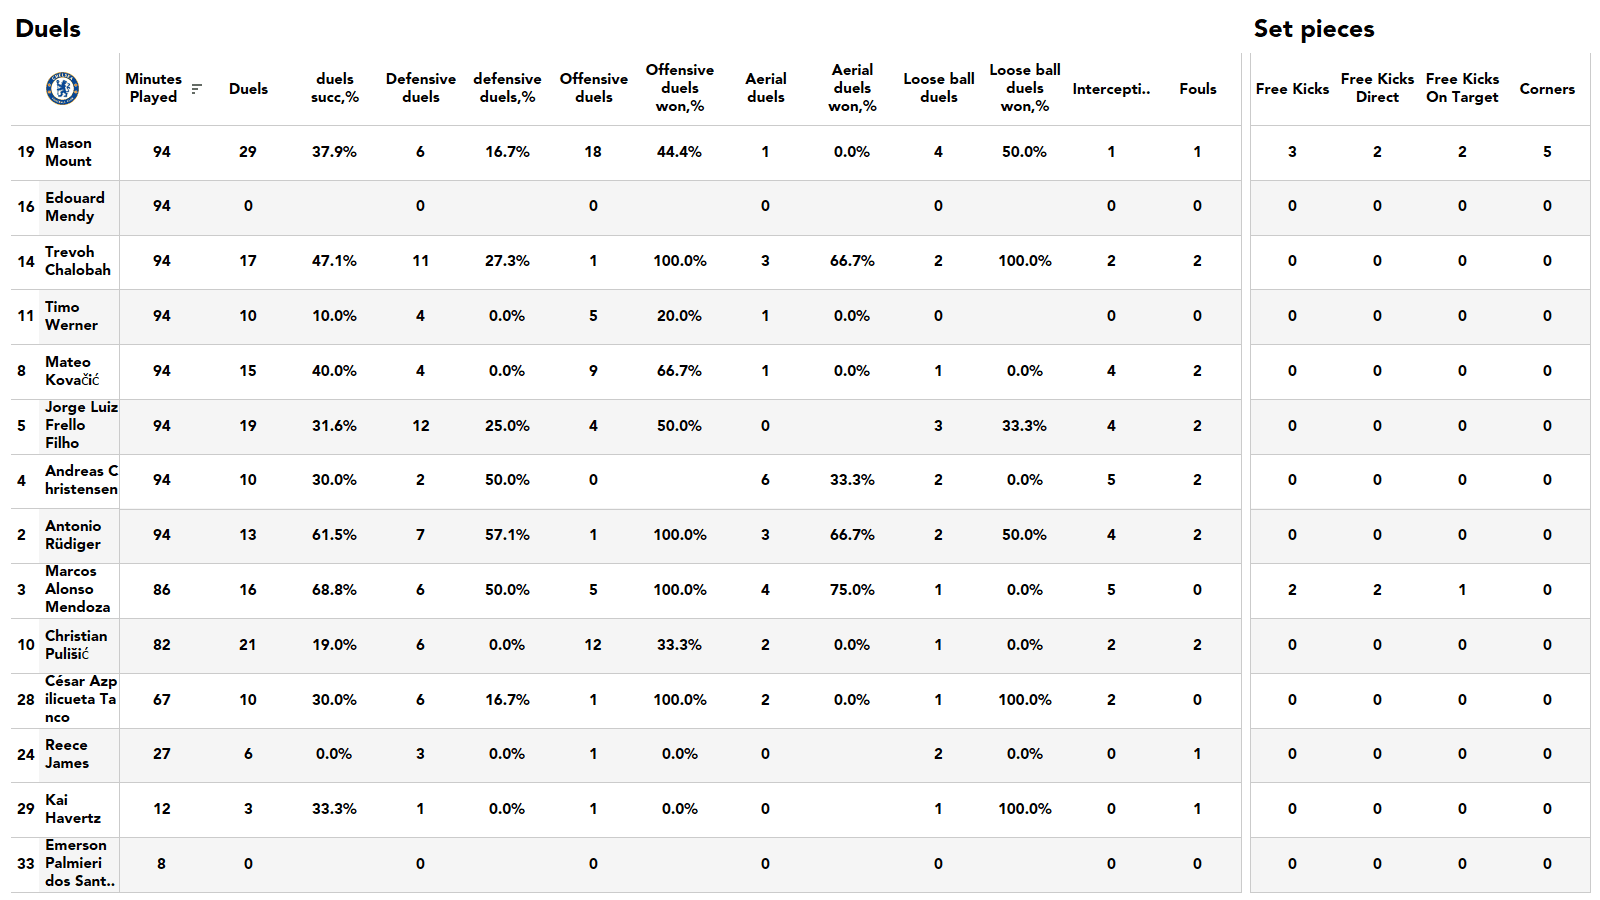Select player Jorge Luiz Frello Filho
The width and height of the screenshot is (1600, 900).
[x=81, y=425]
